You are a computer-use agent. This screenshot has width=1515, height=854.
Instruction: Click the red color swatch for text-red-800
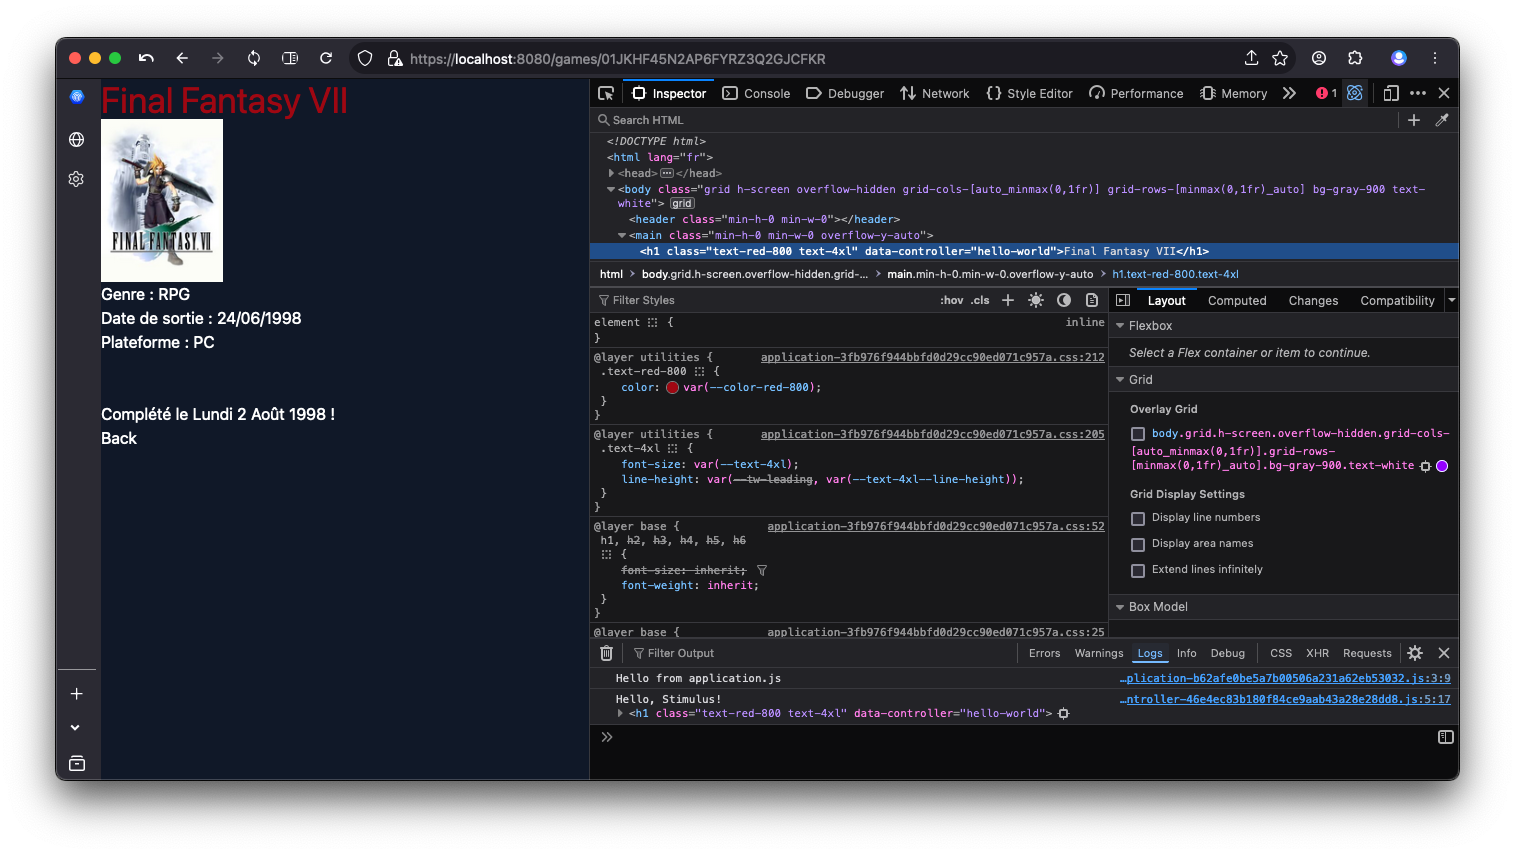click(672, 388)
